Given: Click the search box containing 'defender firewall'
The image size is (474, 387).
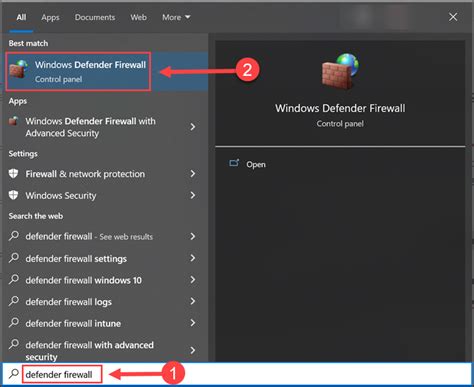Looking at the screenshot, I should [x=237, y=374].
